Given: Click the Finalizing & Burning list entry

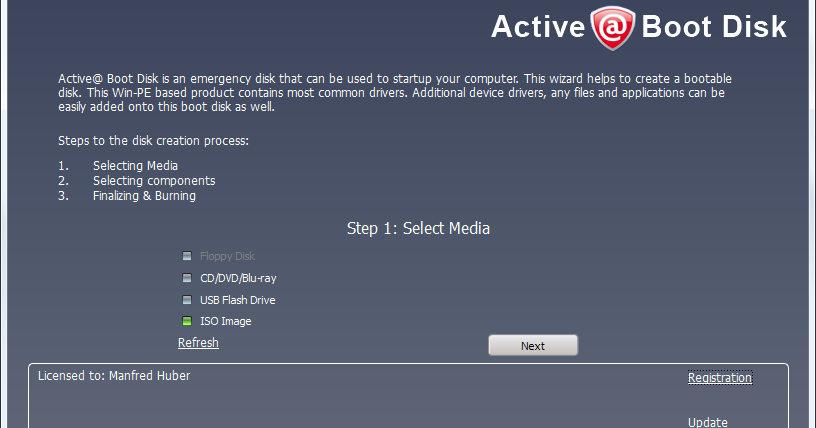Looking at the screenshot, I should (x=144, y=196).
